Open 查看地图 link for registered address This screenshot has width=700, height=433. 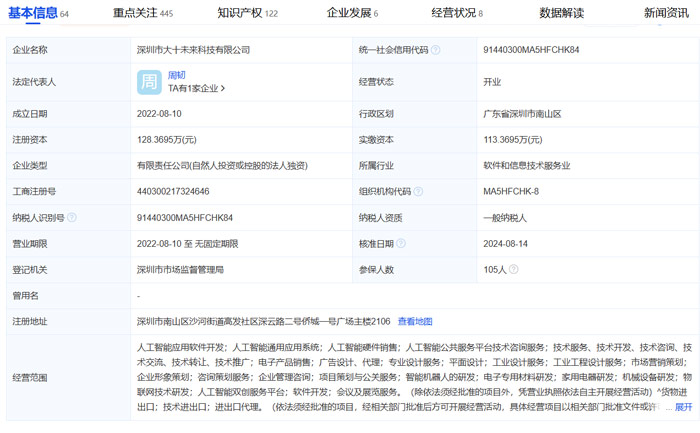coord(415,321)
